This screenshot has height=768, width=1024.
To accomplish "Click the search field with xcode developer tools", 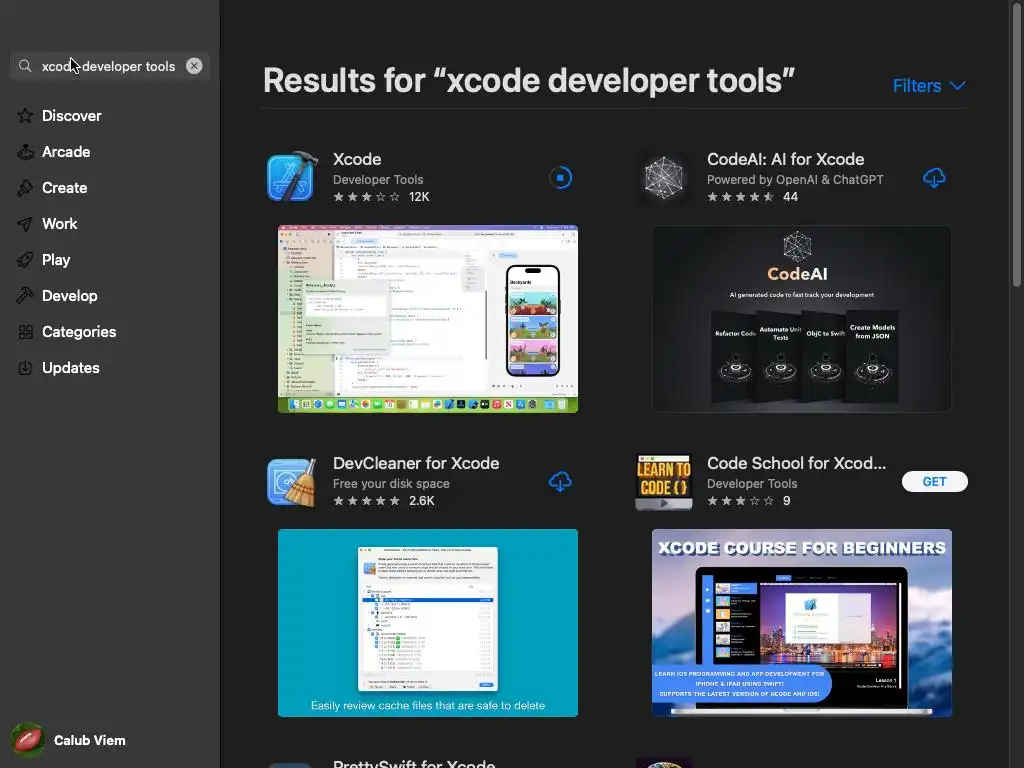I will [110, 66].
